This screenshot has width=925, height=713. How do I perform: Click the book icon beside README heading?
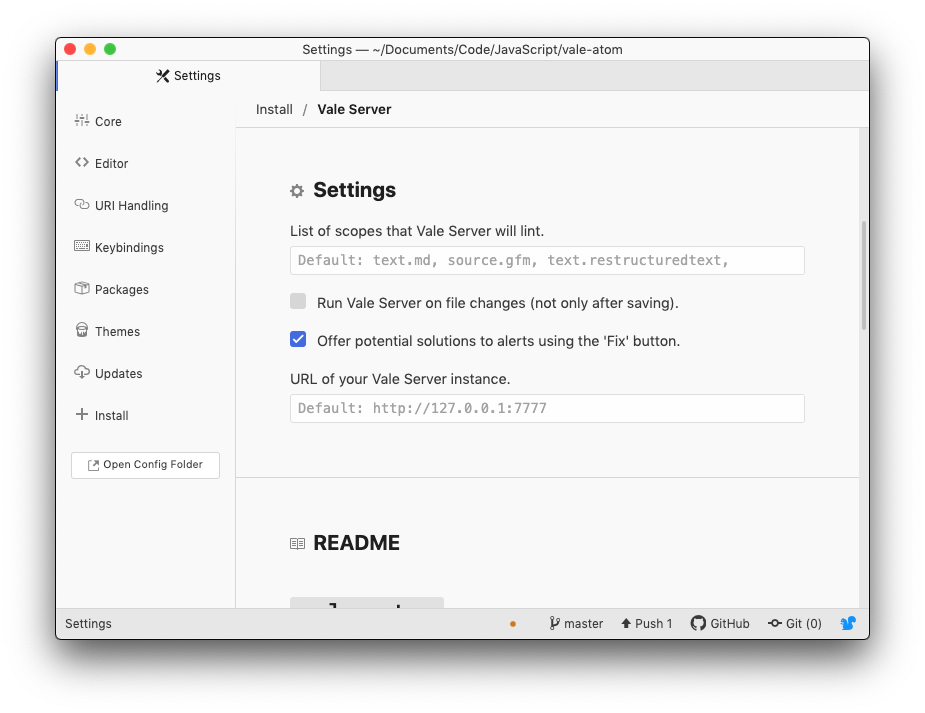point(297,543)
